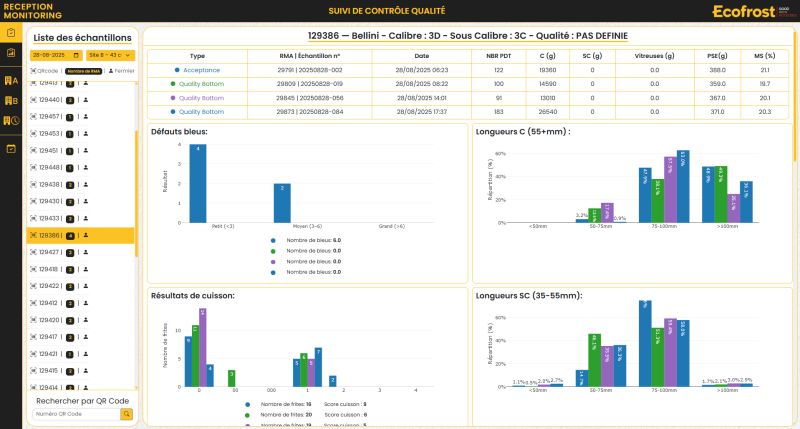Click the calendar check sidebar icon

(x=11, y=149)
